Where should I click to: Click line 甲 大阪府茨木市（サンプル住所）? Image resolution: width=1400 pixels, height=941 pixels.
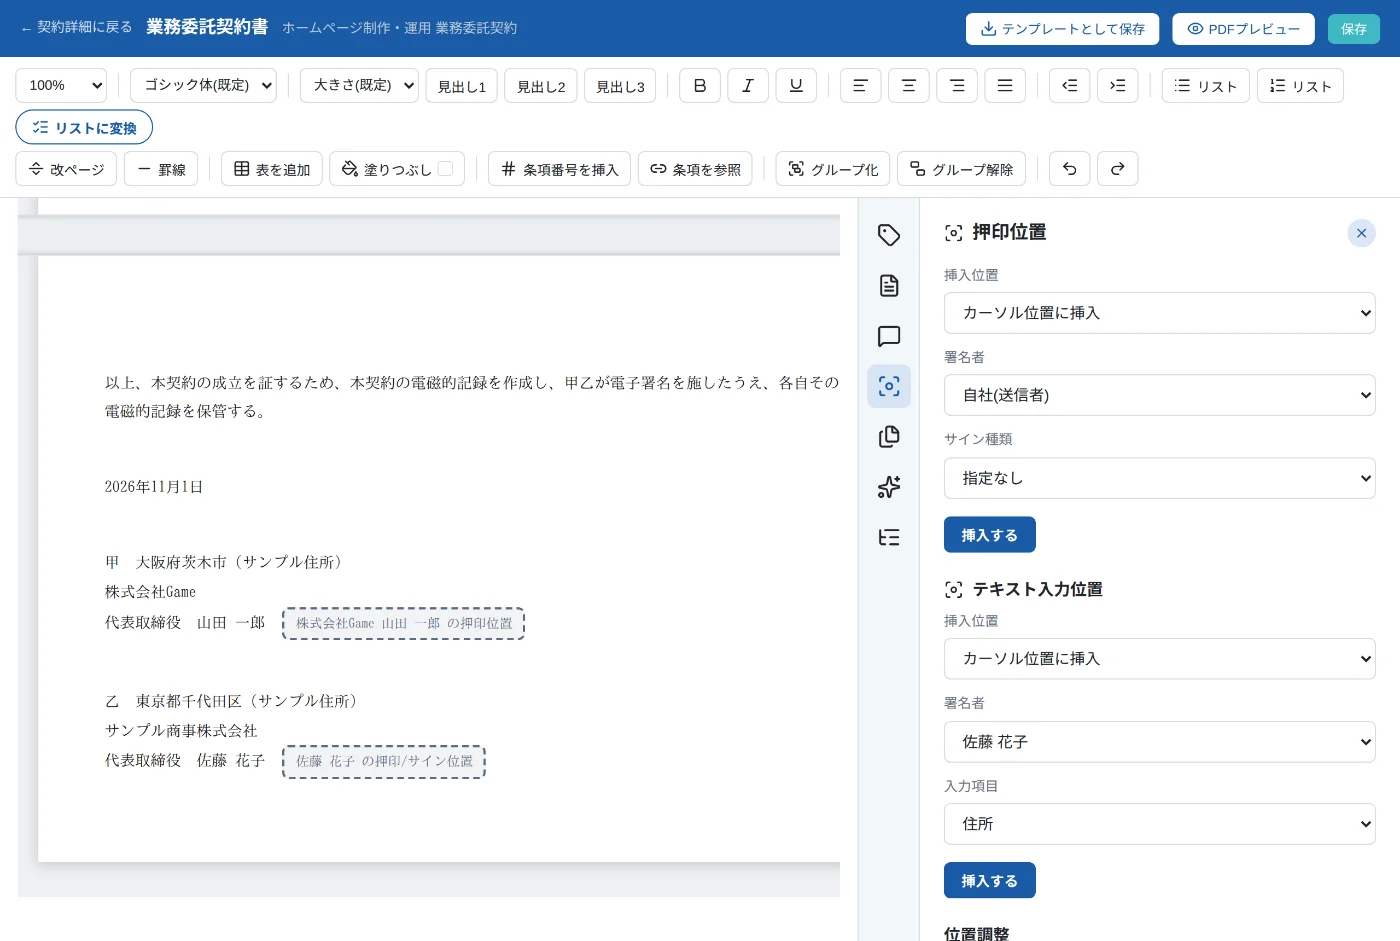pyautogui.click(x=226, y=562)
